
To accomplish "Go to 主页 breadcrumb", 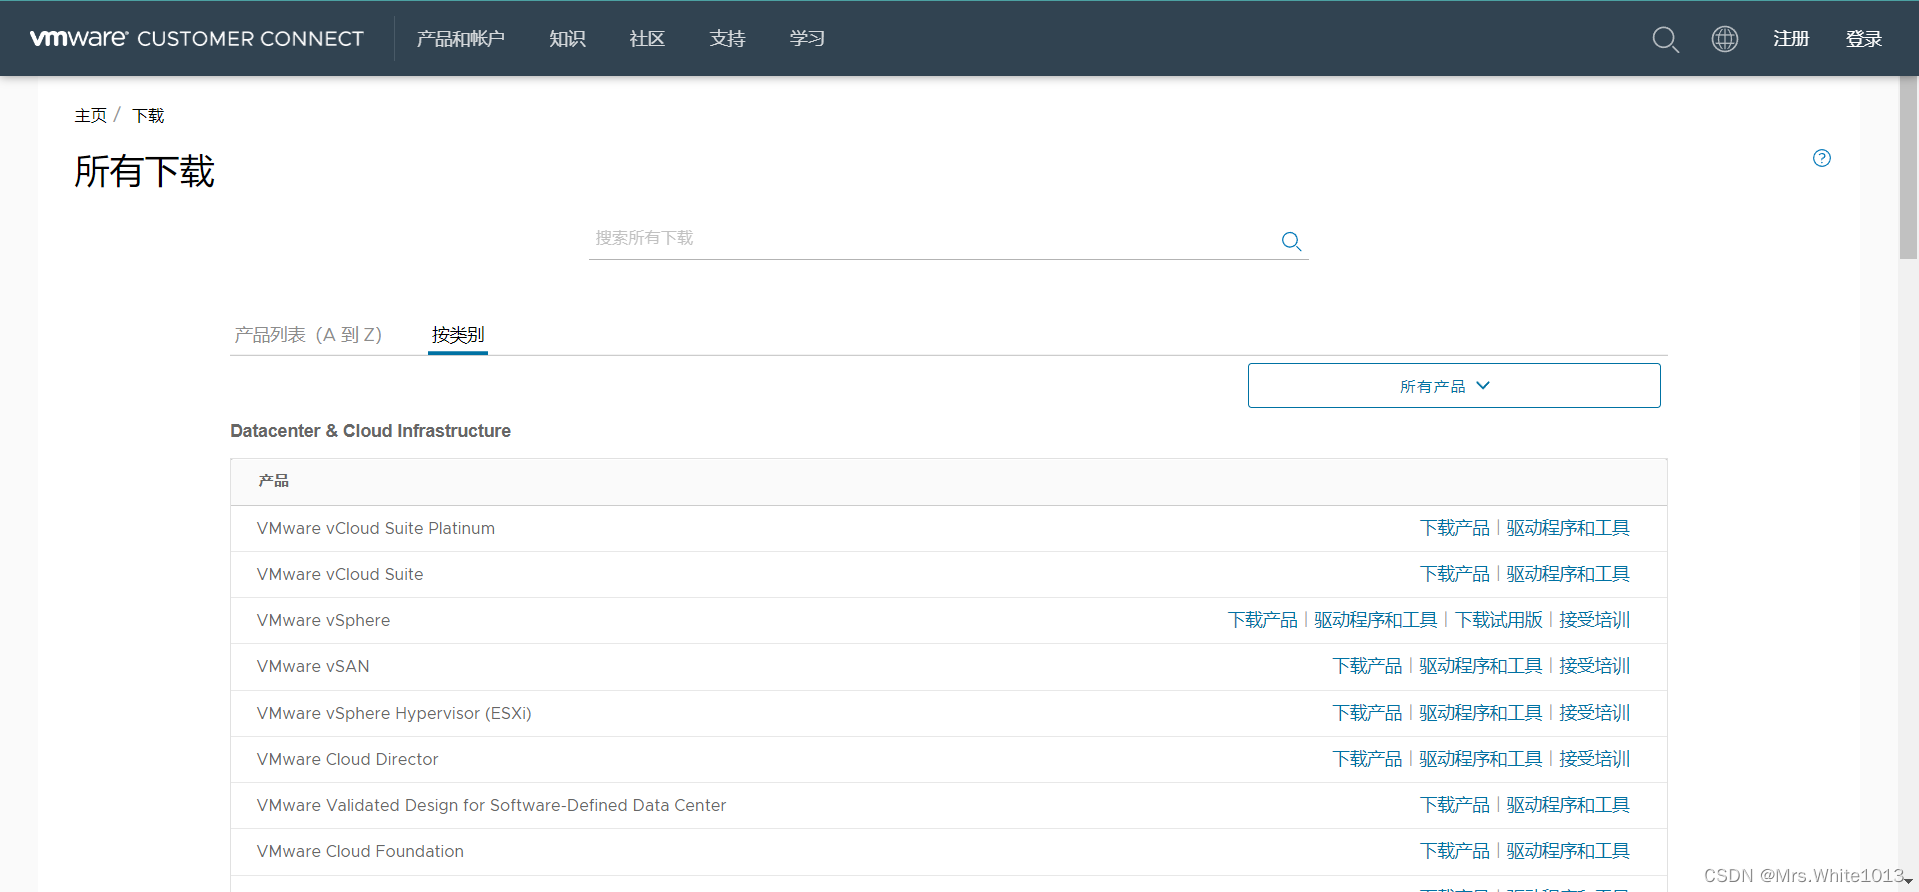I will 90,116.
